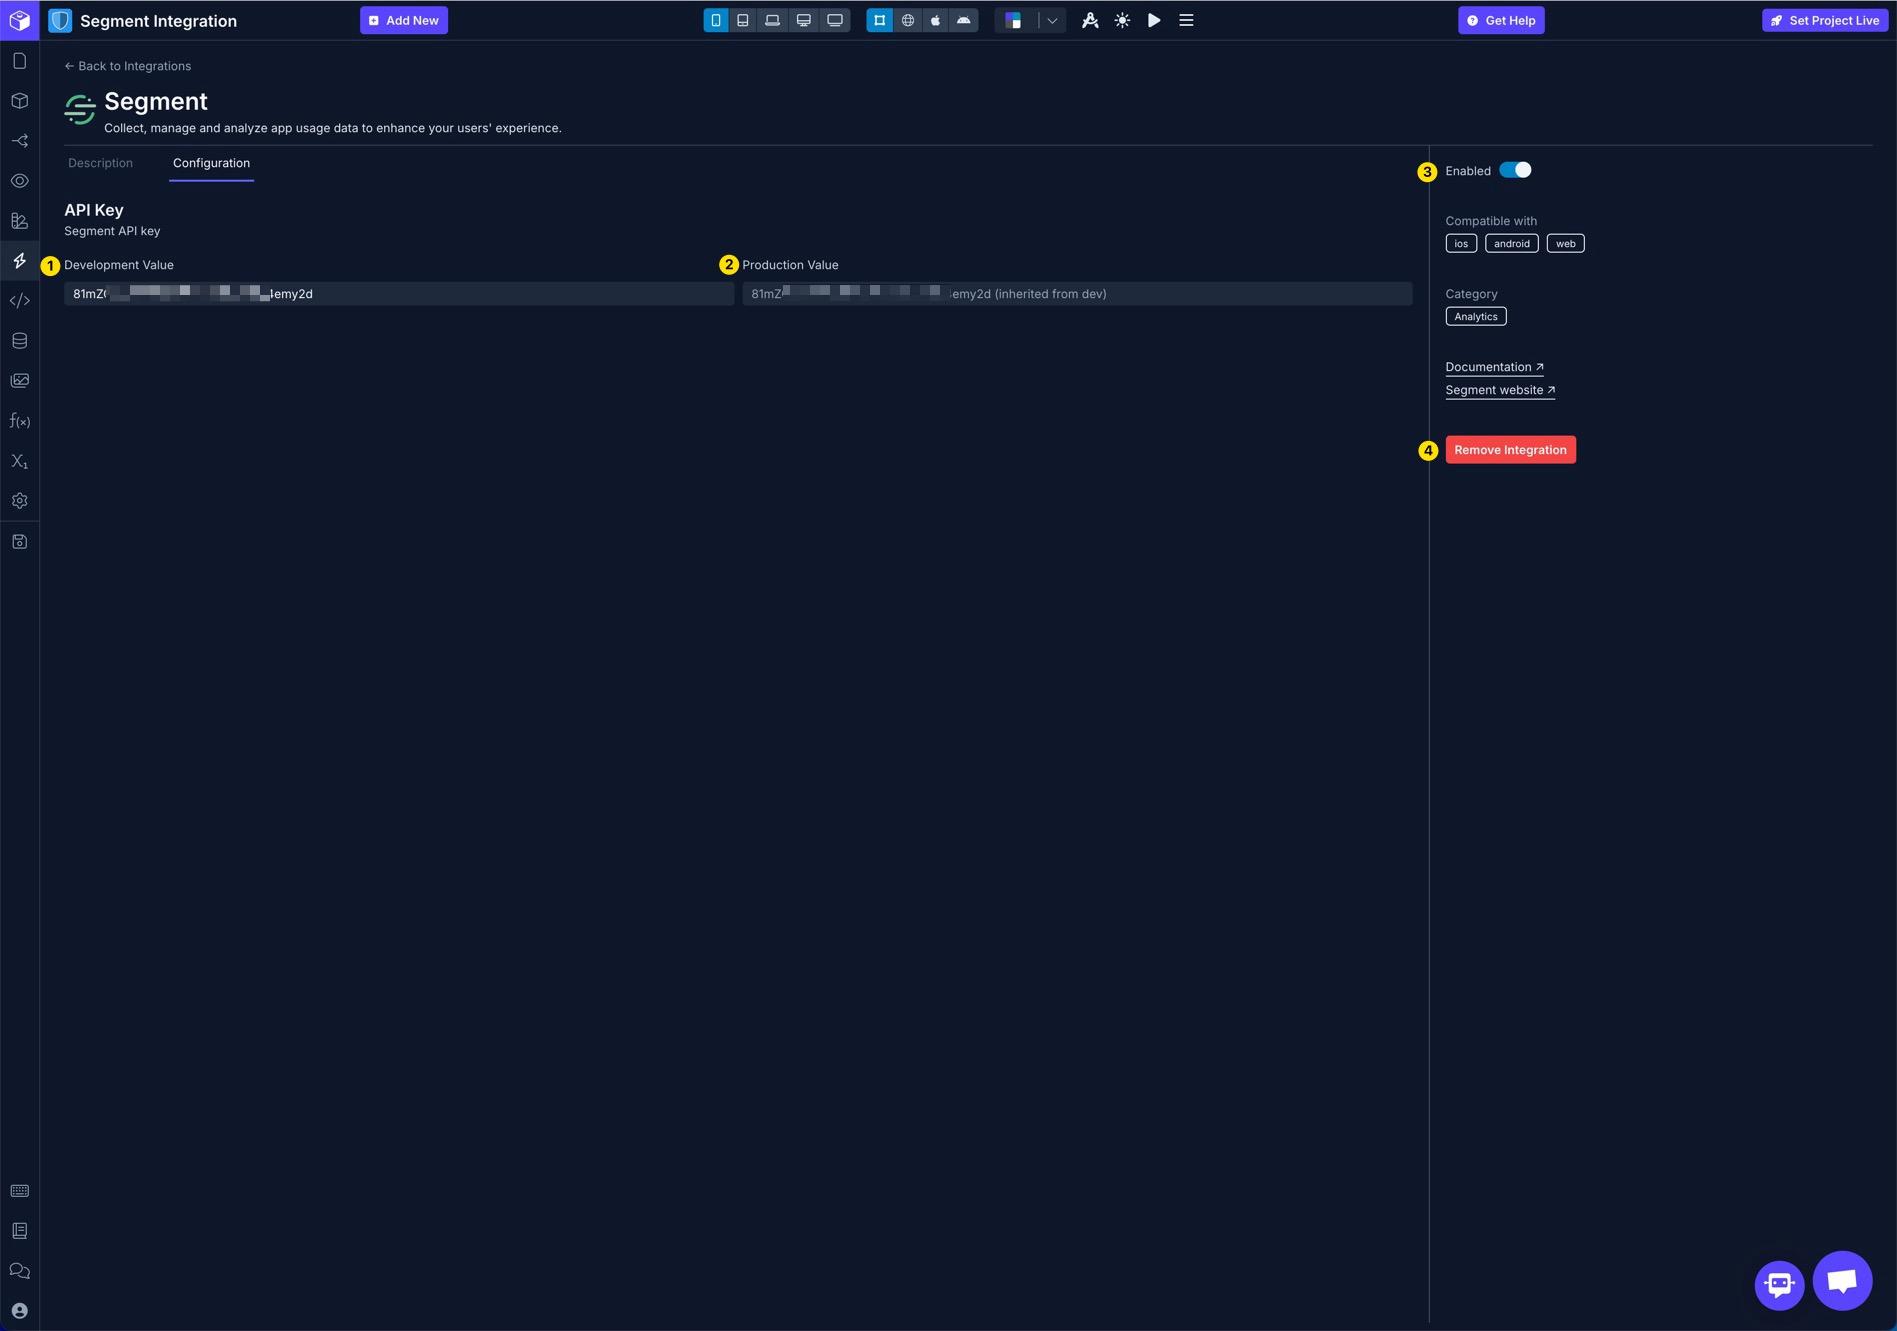Open the Documentation link

point(1494,367)
